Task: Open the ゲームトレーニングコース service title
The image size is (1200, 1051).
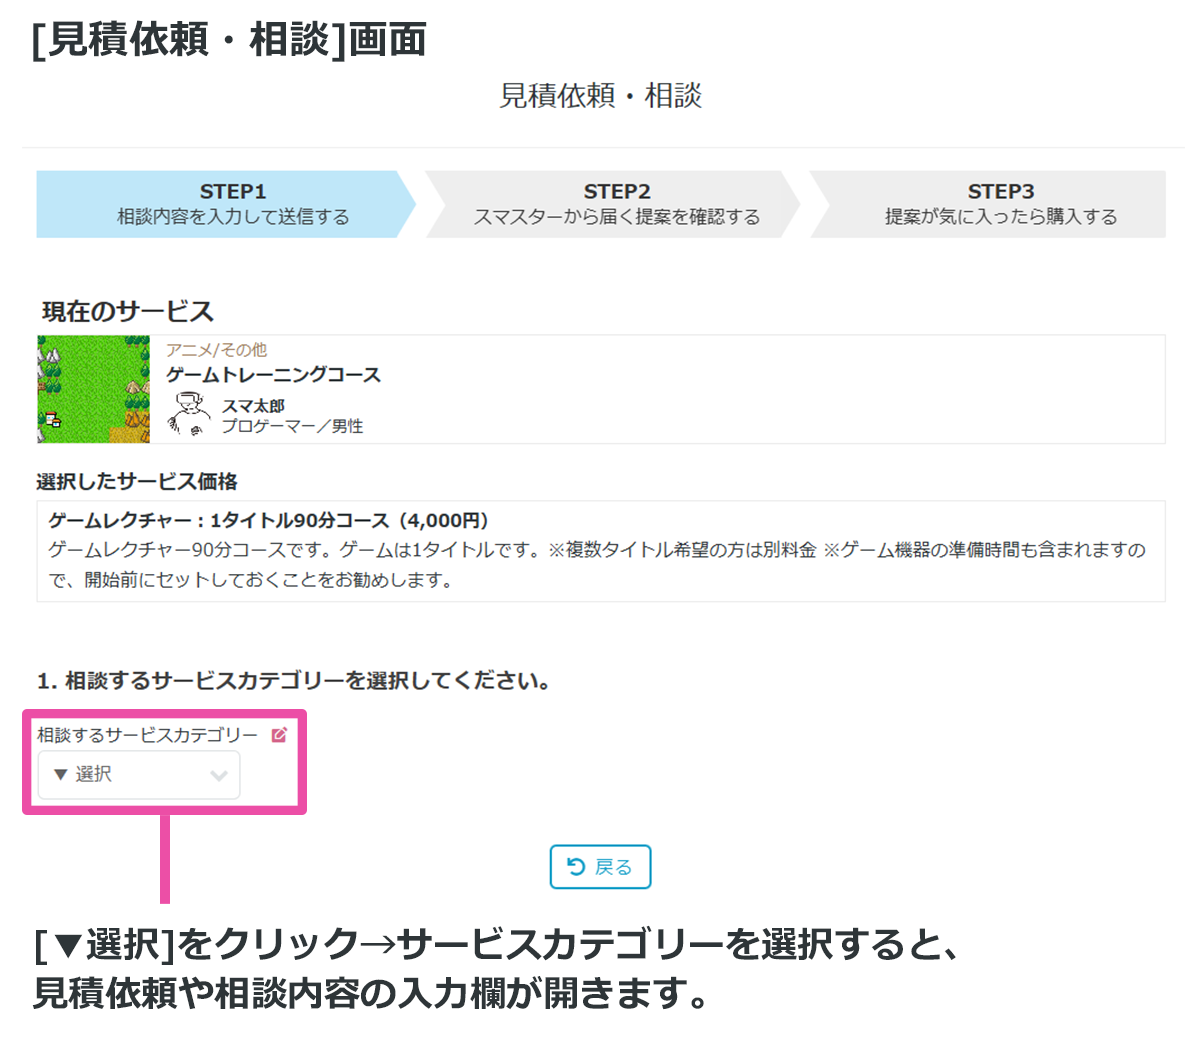Action: pos(273,375)
